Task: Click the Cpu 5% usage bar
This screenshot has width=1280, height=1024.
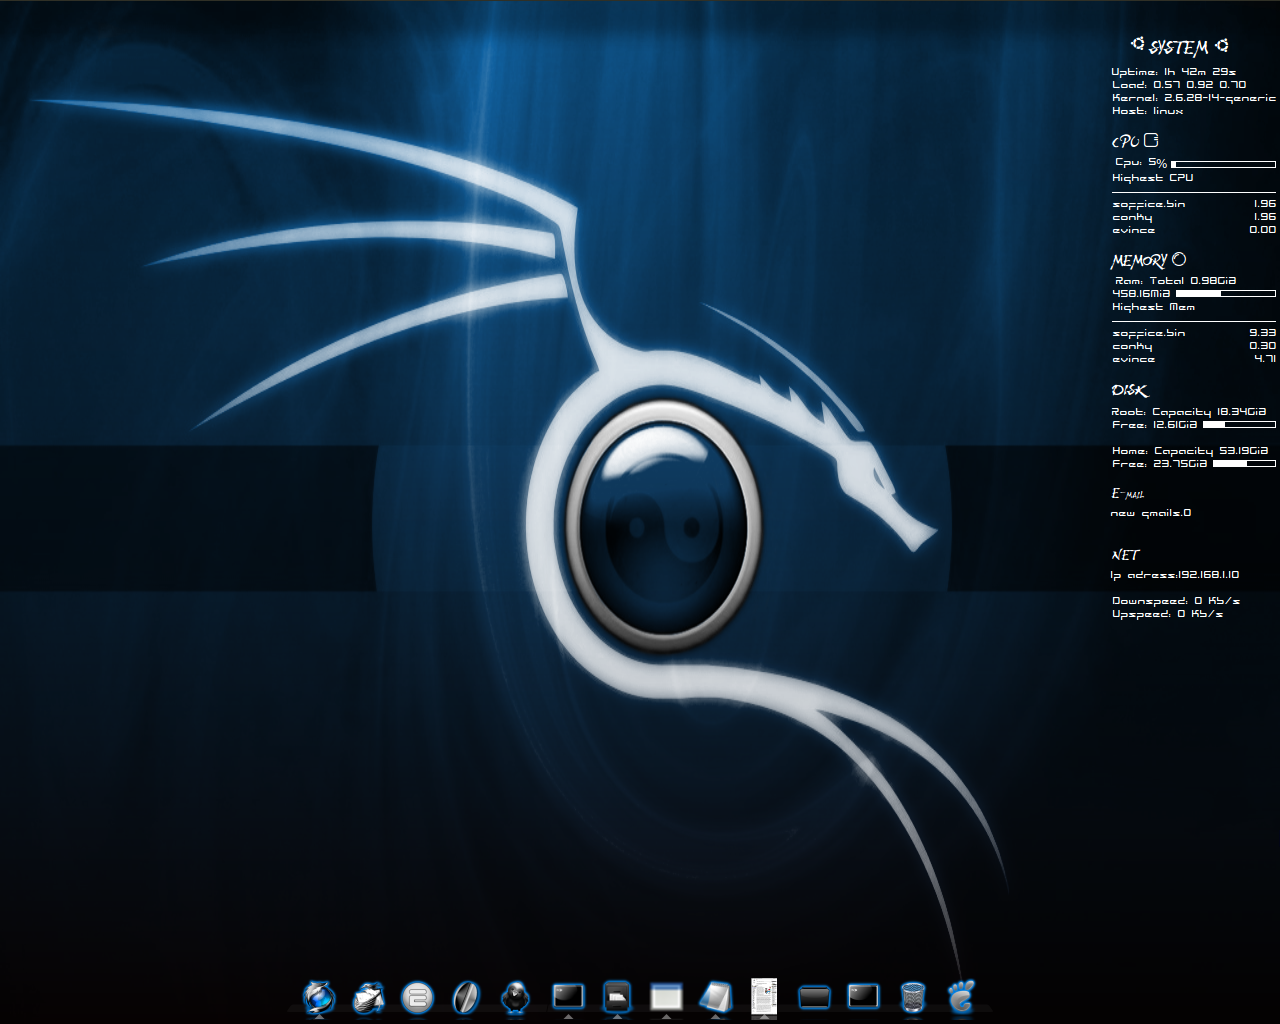Action: click(1223, 163)
